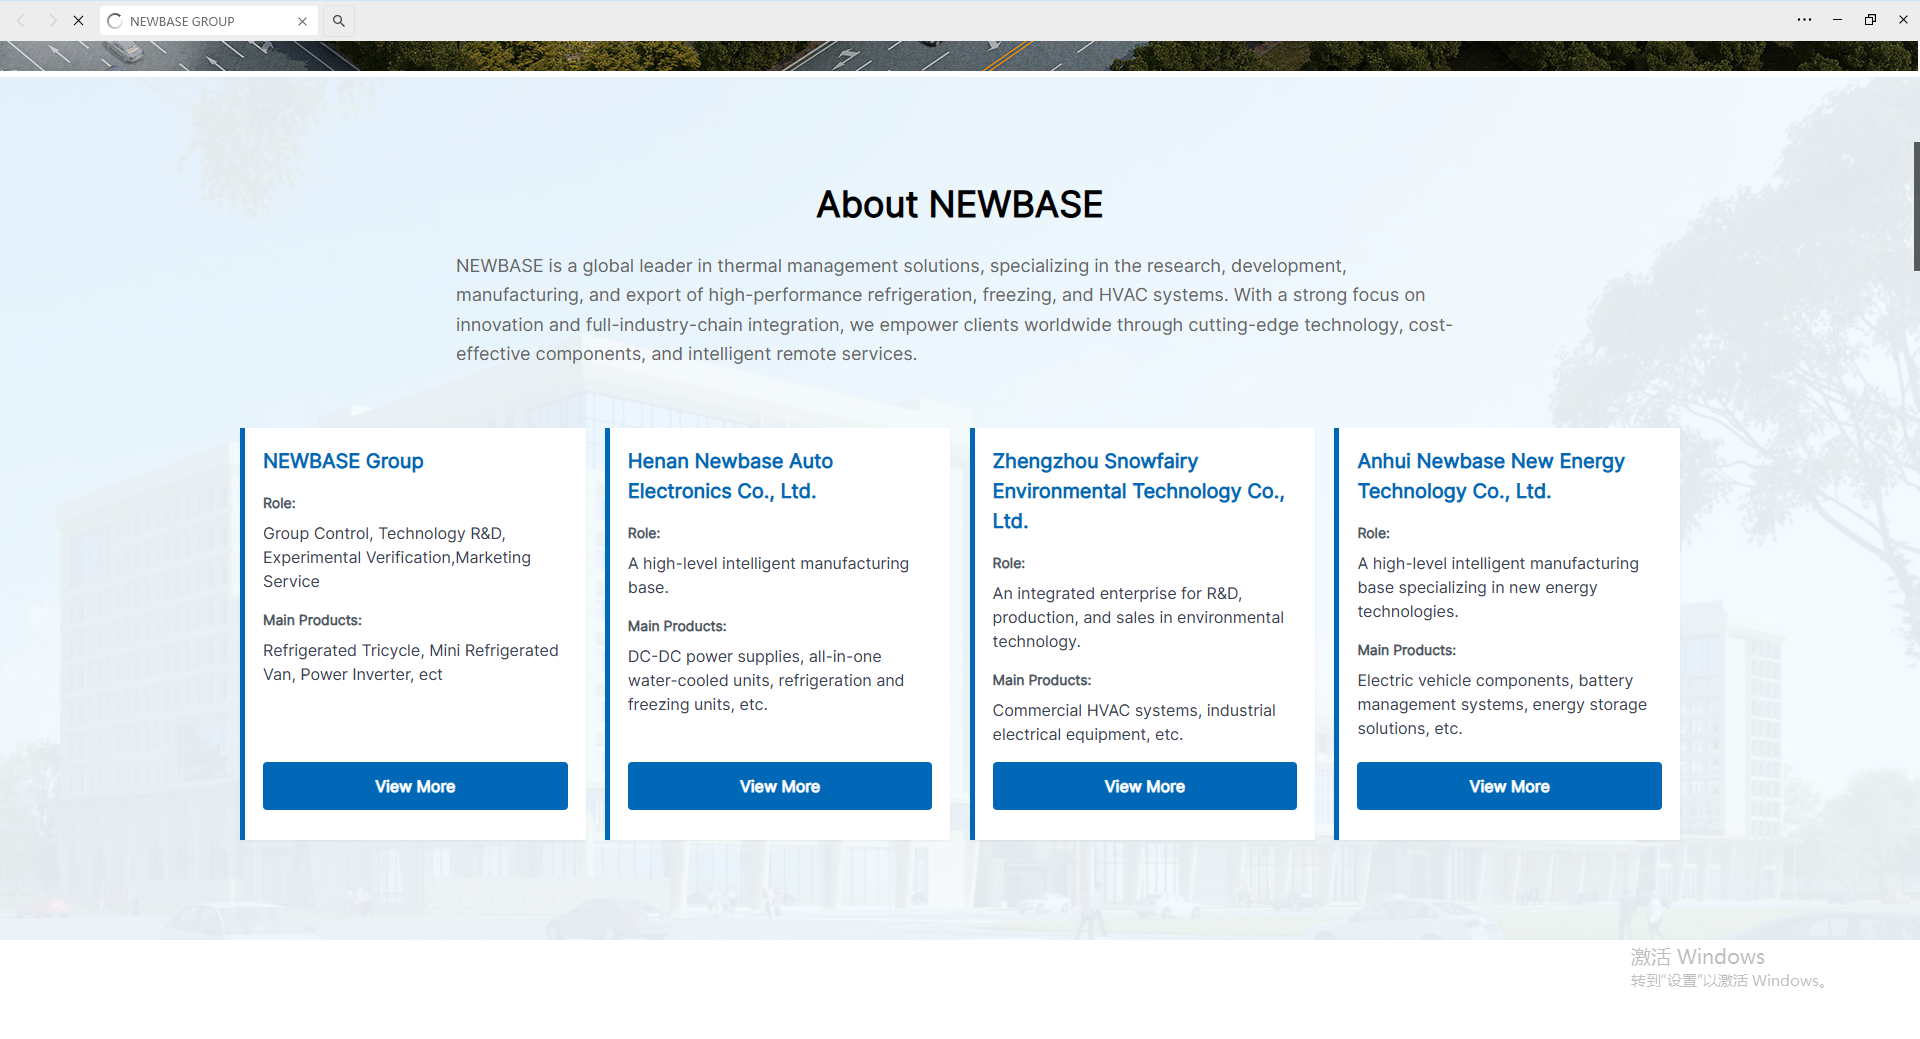Viewport: 1920px width, 1039px height.
Task: Click the browser forward navigation arrow
Action: click(52, 20)
